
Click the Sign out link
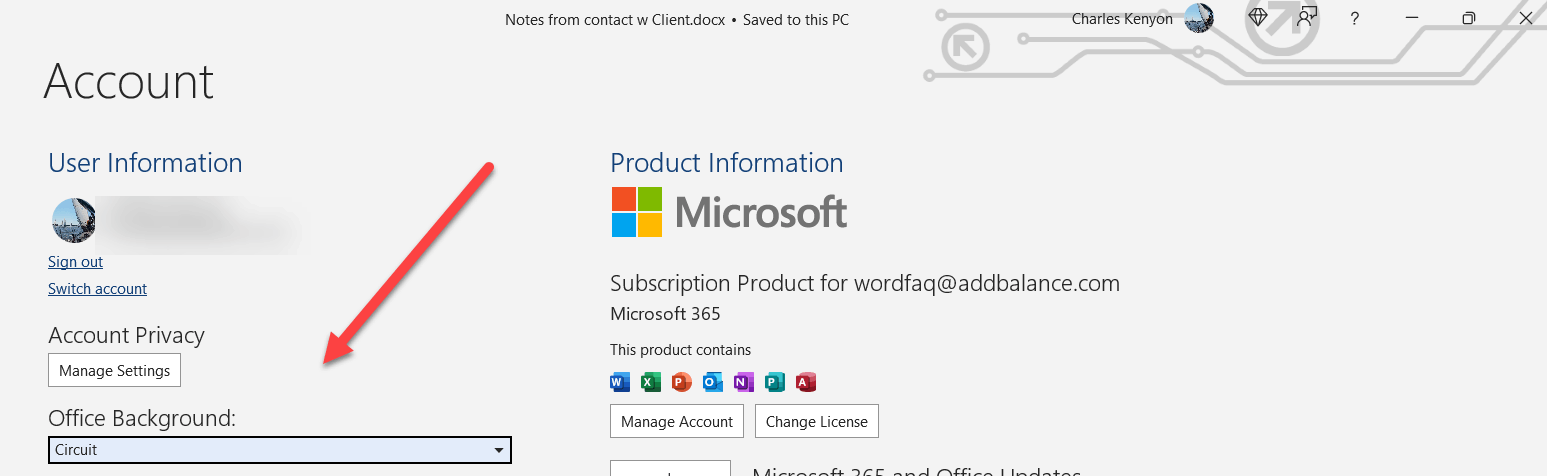pos(75,262)
